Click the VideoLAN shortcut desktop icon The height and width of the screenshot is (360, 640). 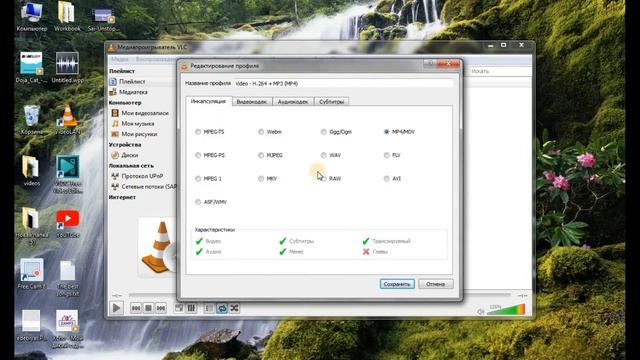[x=67, y=120]
